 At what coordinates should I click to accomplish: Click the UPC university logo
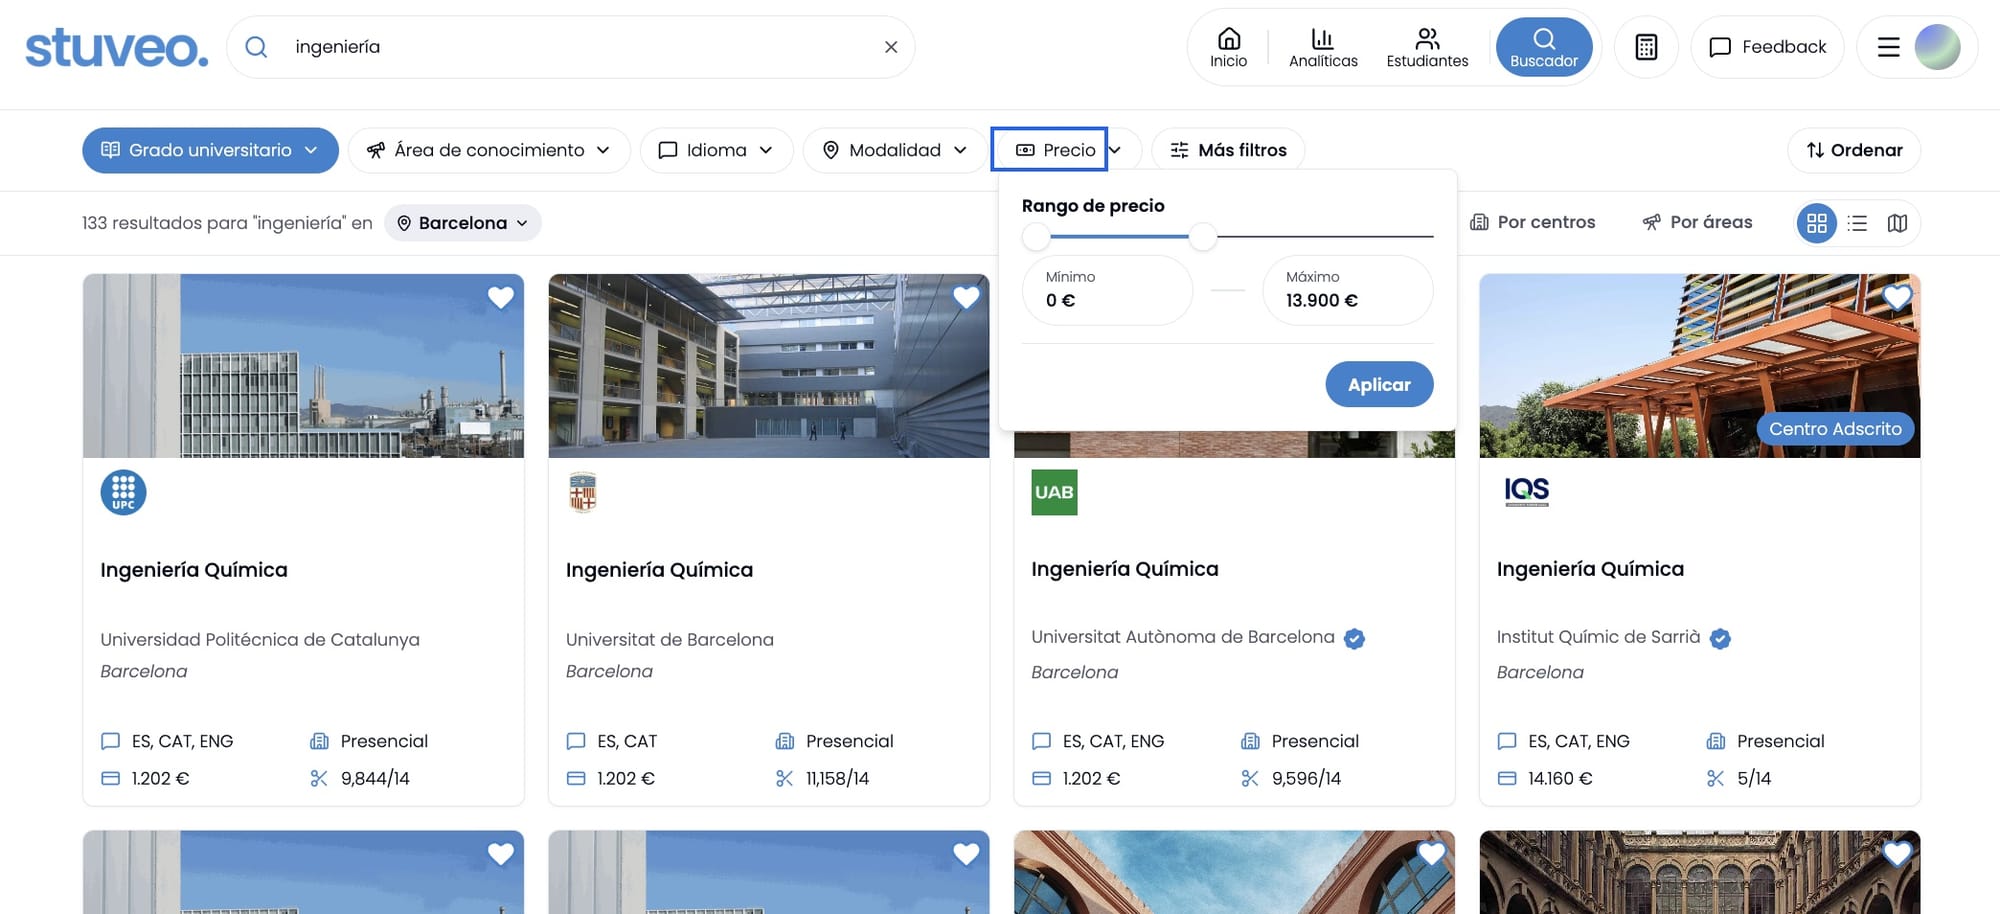tap(123, 492)
